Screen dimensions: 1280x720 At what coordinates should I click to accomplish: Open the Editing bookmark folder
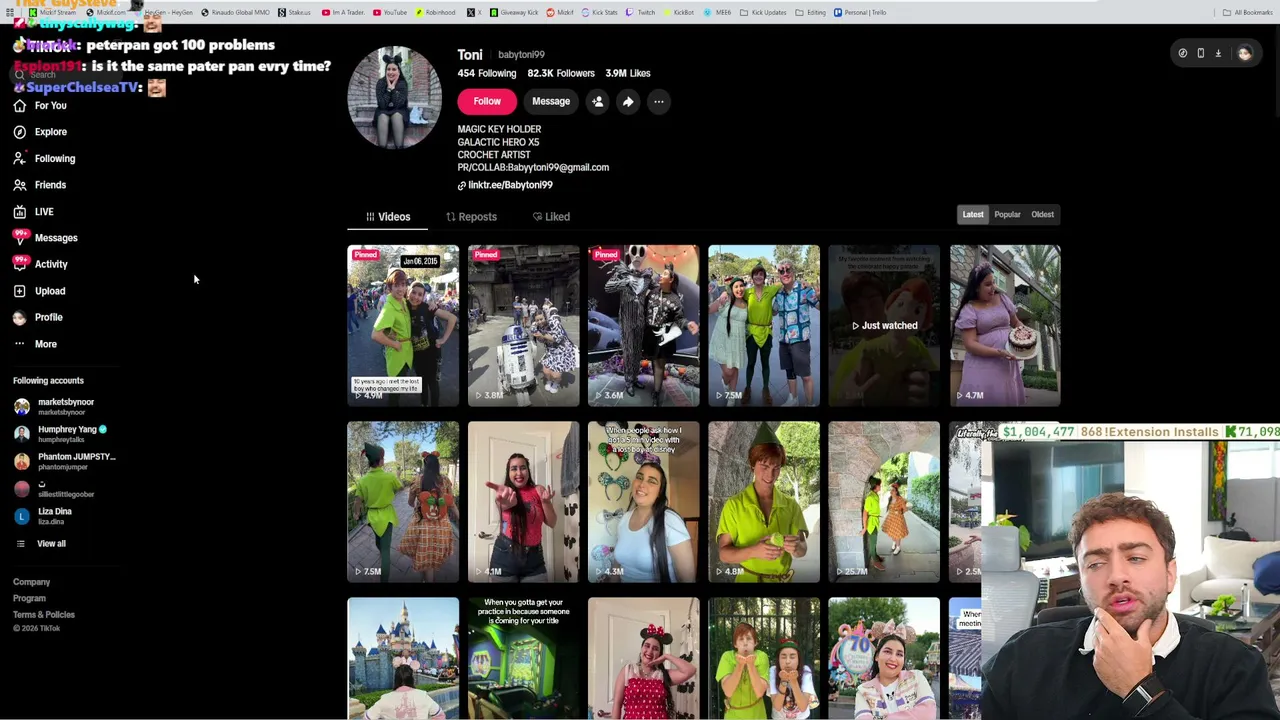pyautogui.click(x=812, y=12)
